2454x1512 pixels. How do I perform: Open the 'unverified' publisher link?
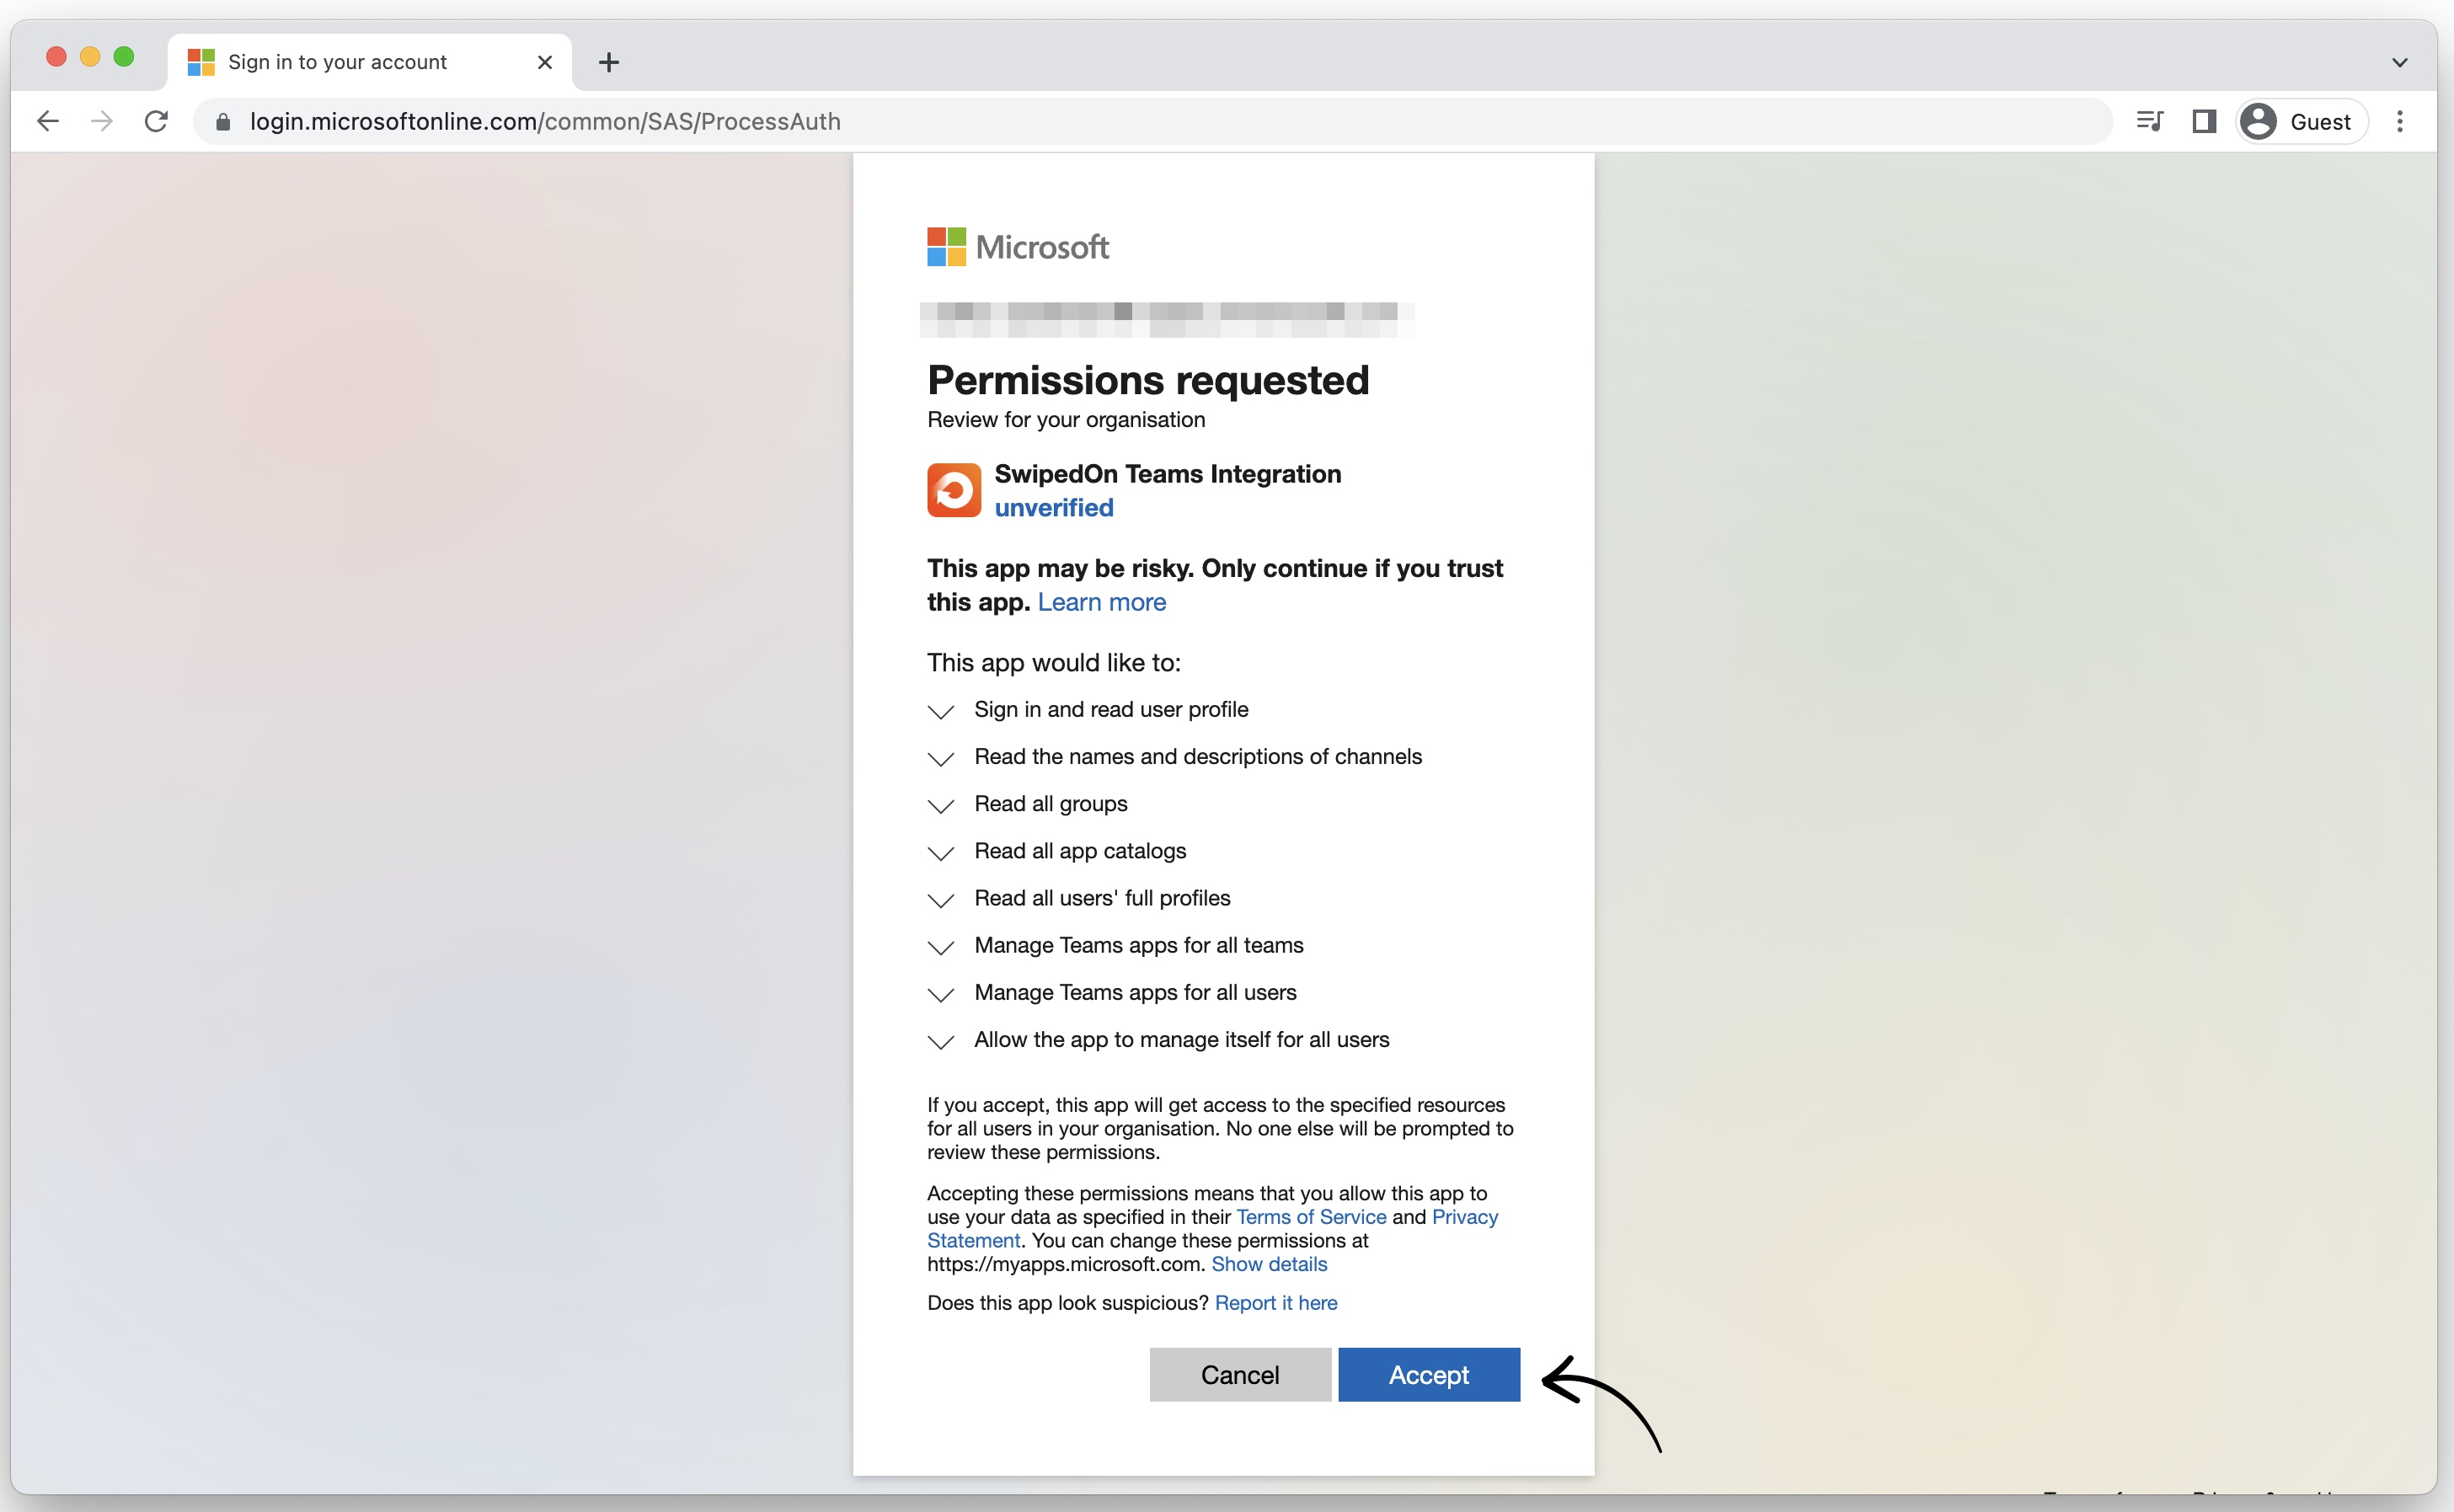point(1054,508)
